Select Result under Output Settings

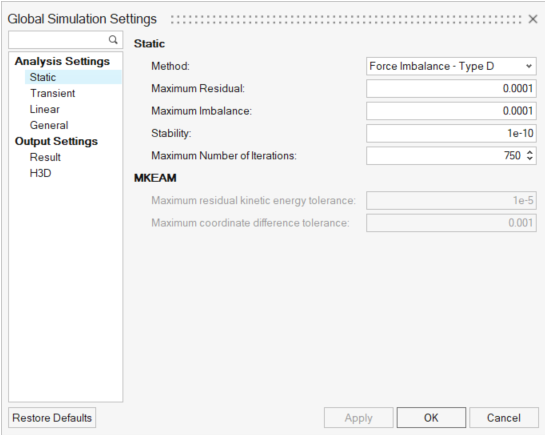[x=45, y=157]
